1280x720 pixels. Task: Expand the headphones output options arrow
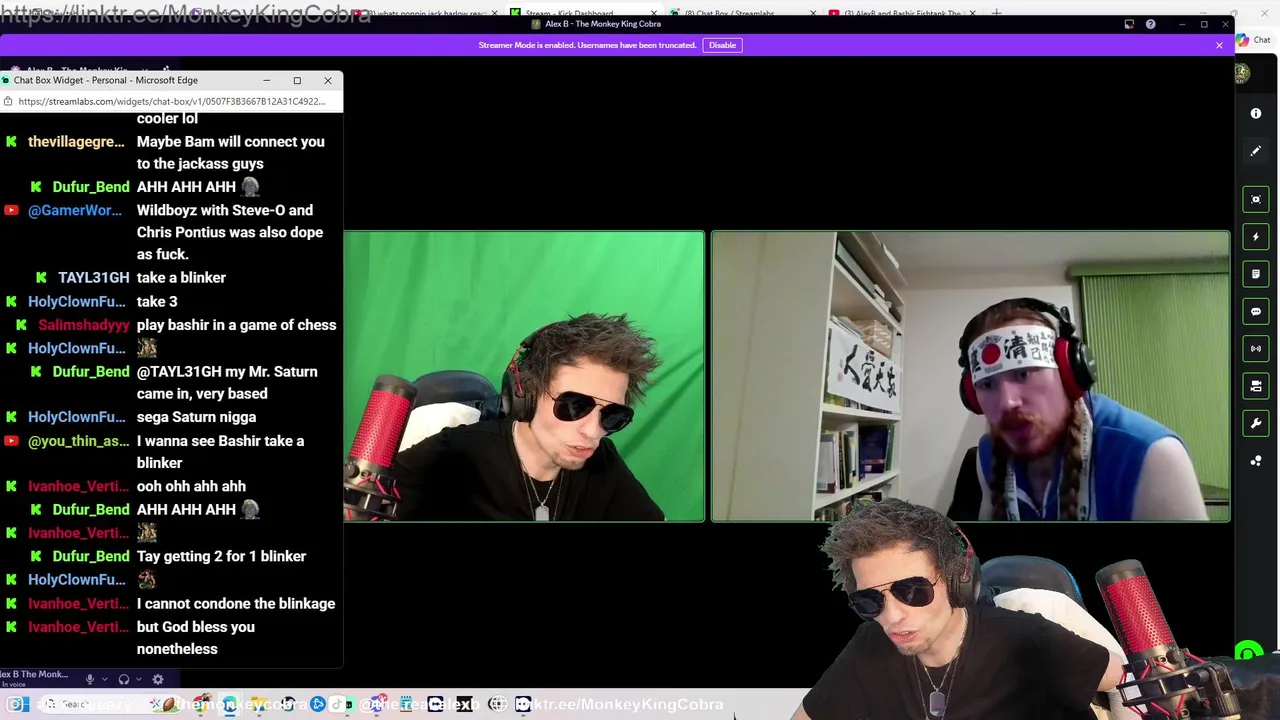(x=140, y=679)
